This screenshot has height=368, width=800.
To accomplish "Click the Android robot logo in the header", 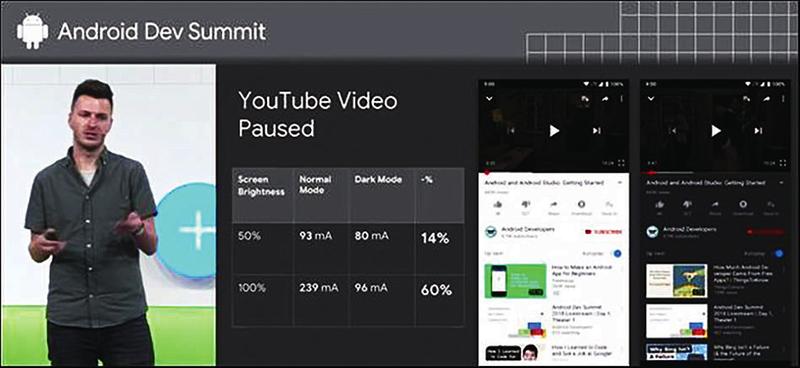I will (x=32, y=31).
